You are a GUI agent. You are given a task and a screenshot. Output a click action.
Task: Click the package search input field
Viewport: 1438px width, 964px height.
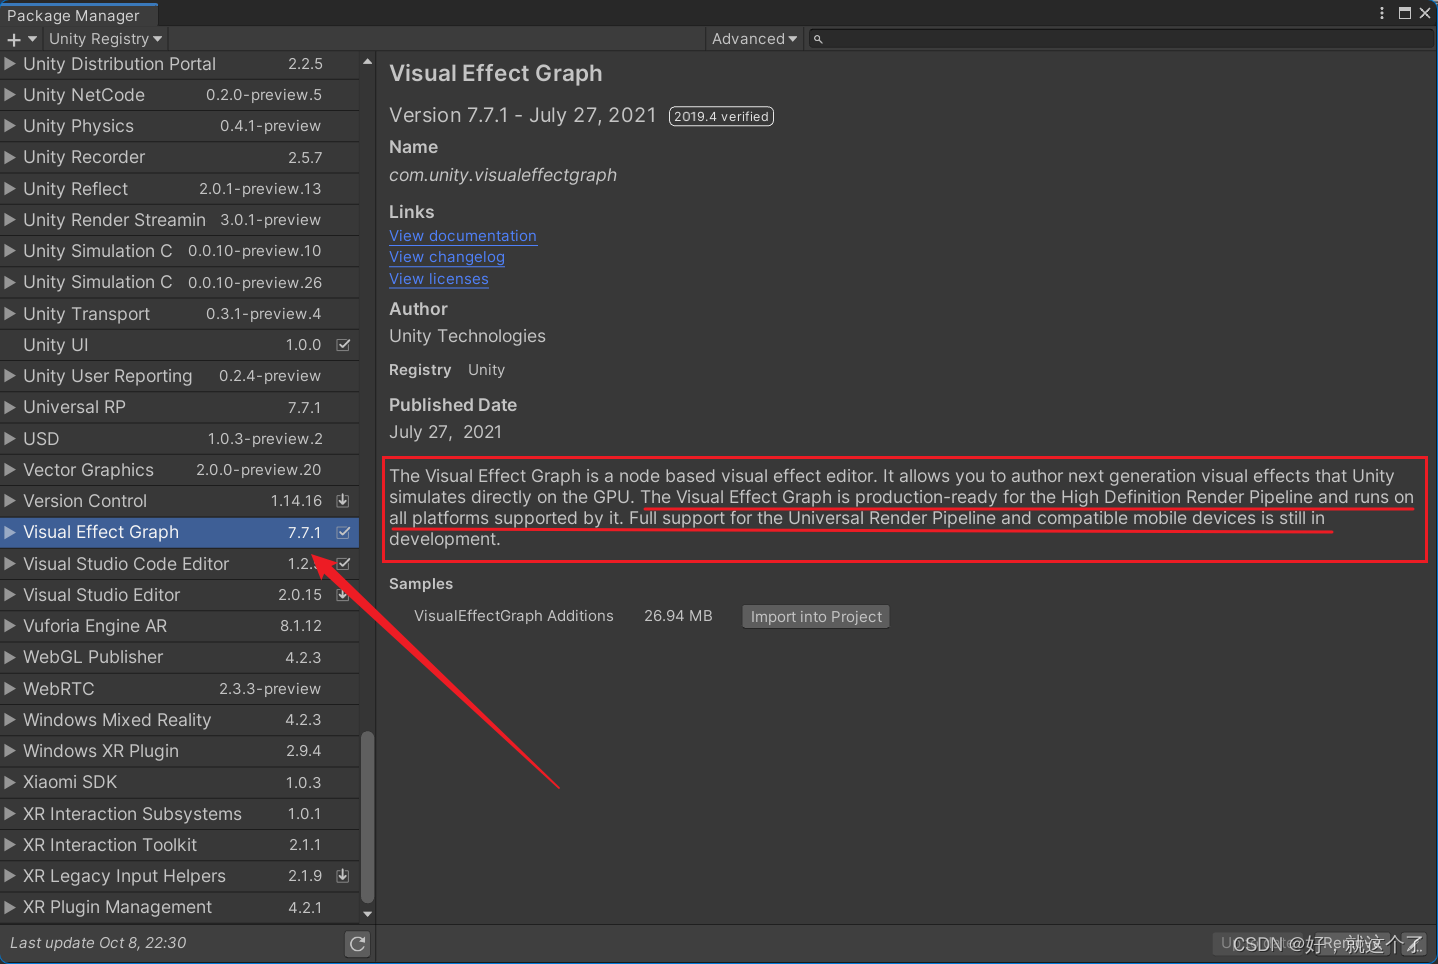click(x=1120, y=39)
